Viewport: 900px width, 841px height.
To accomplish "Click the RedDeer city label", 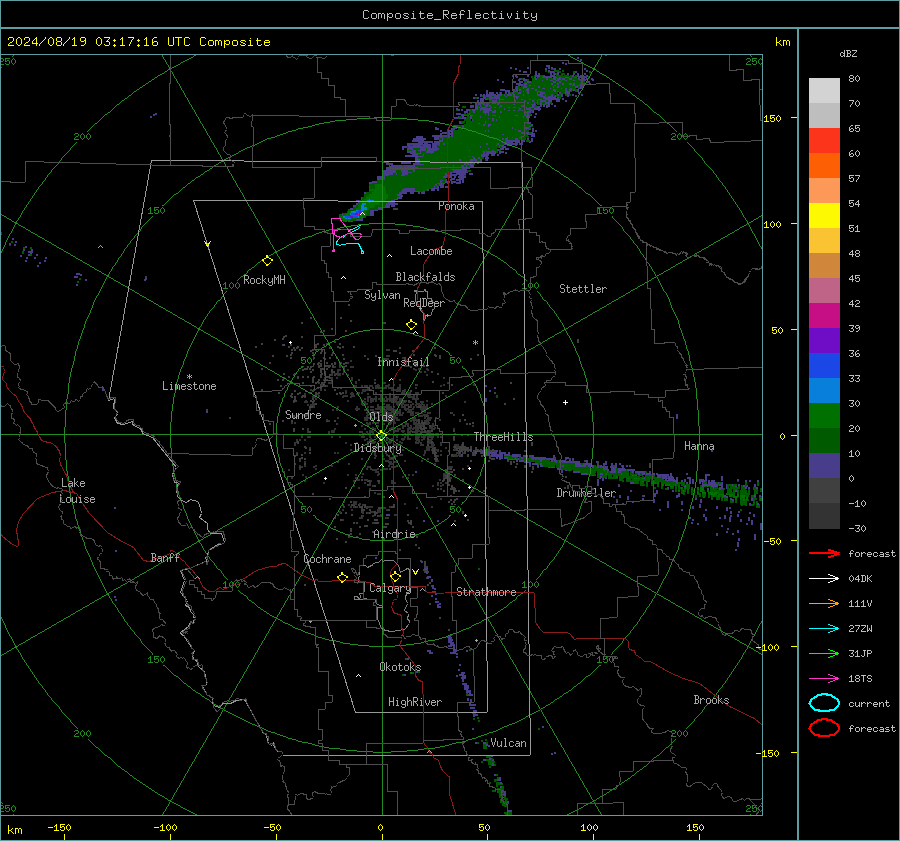I will tap(424, 303).
